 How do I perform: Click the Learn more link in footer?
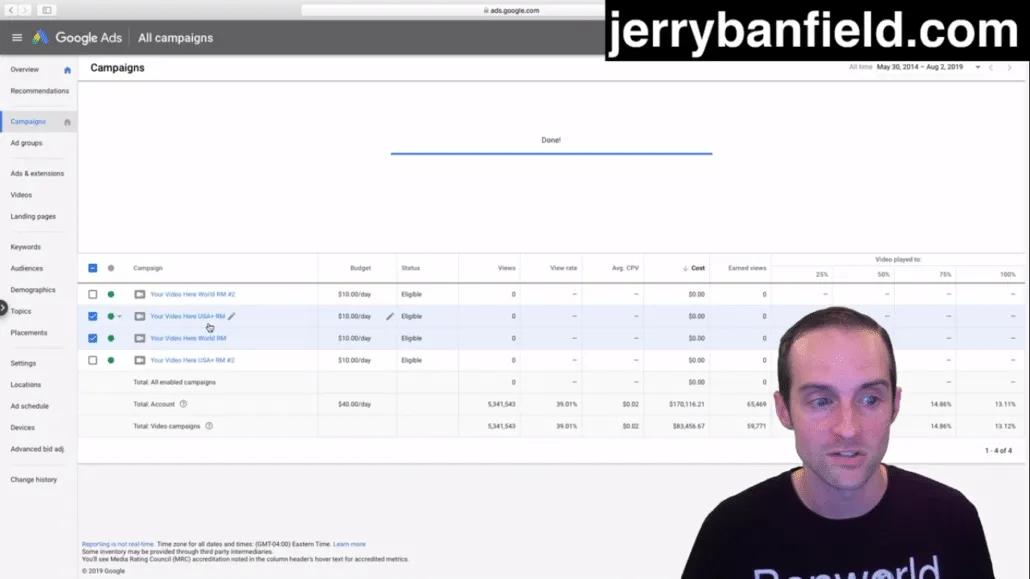(x=349, y=544)
